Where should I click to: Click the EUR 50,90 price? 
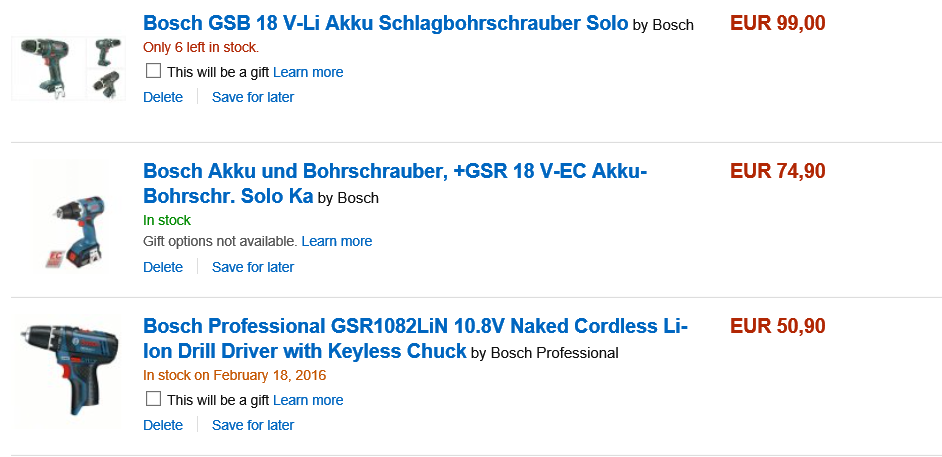[778, 325]
